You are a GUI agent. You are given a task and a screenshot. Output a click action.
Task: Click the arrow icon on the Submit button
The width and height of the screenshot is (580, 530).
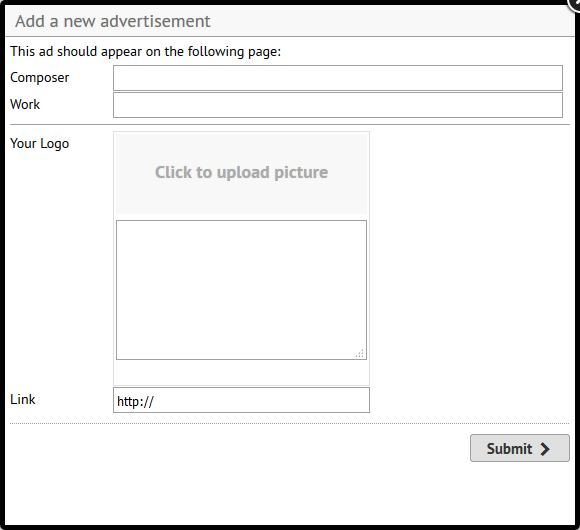[544, 449]
